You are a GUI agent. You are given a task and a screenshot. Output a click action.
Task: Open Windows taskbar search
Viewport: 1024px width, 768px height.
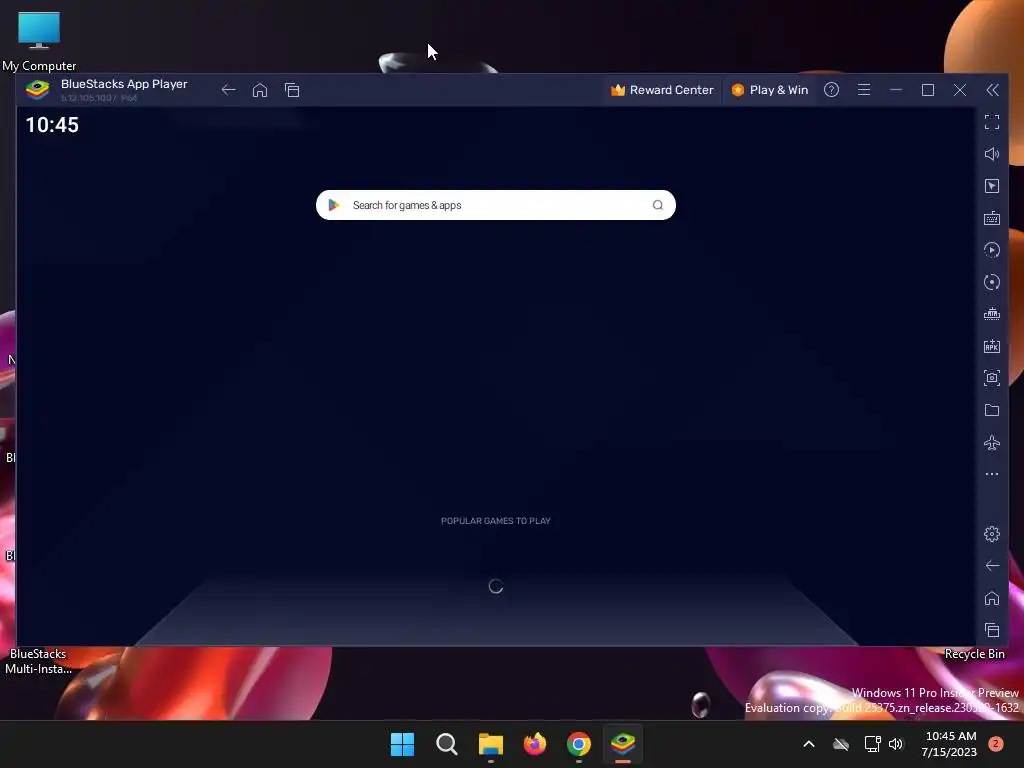(447, 744)
